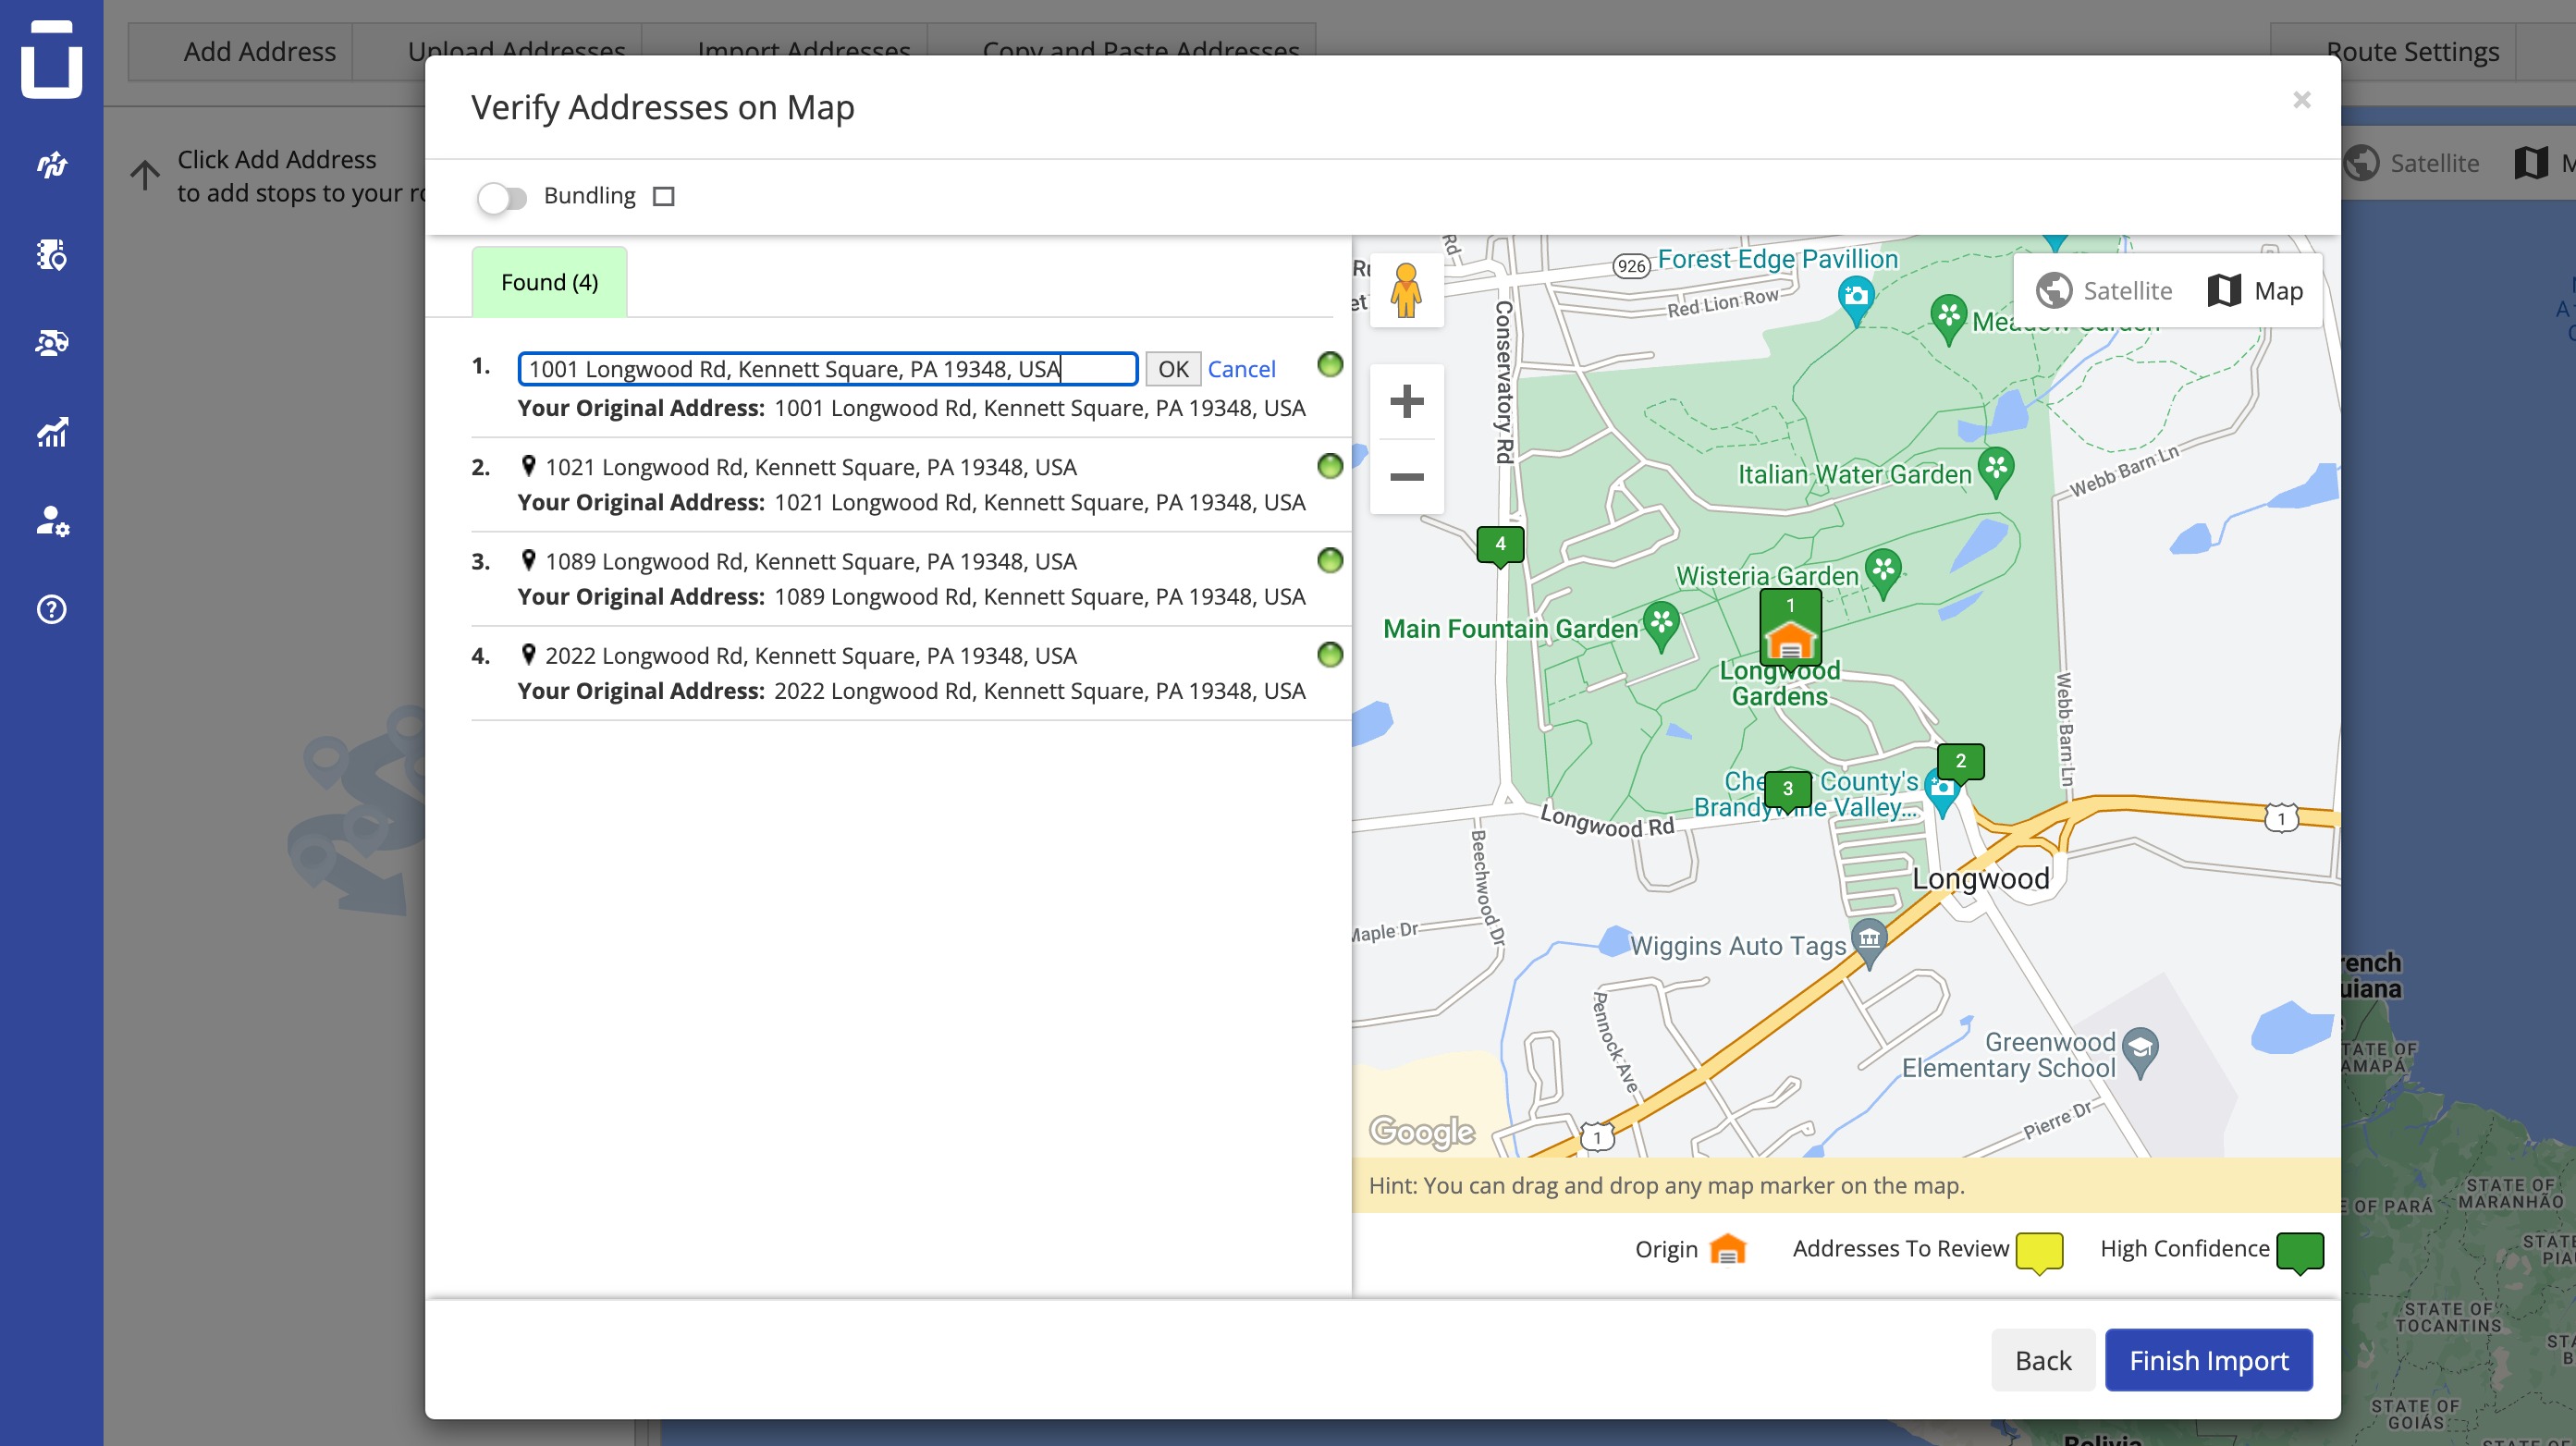Click the Main Fountain Garden map pin
Image resolution: width=2576 pixels, height=1446 pixels.
(x=1661, y=626)
